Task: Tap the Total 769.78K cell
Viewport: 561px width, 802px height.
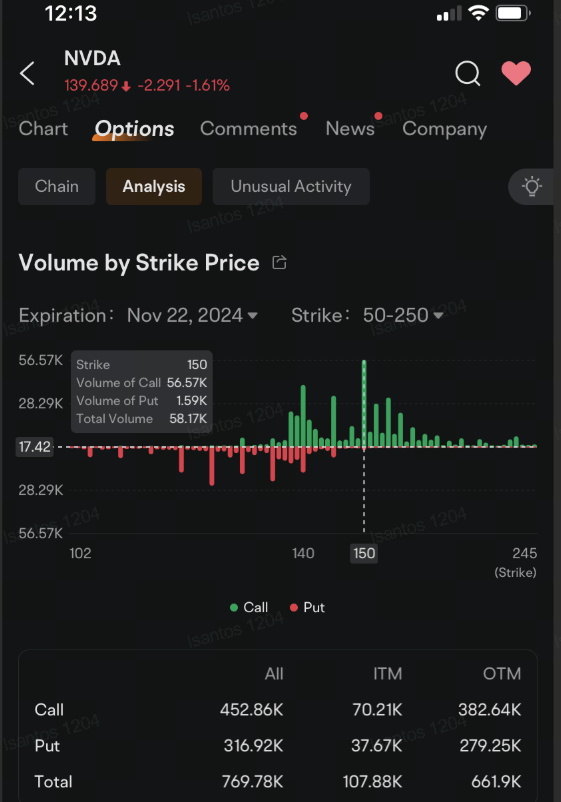Action: [x=252, y=782]
